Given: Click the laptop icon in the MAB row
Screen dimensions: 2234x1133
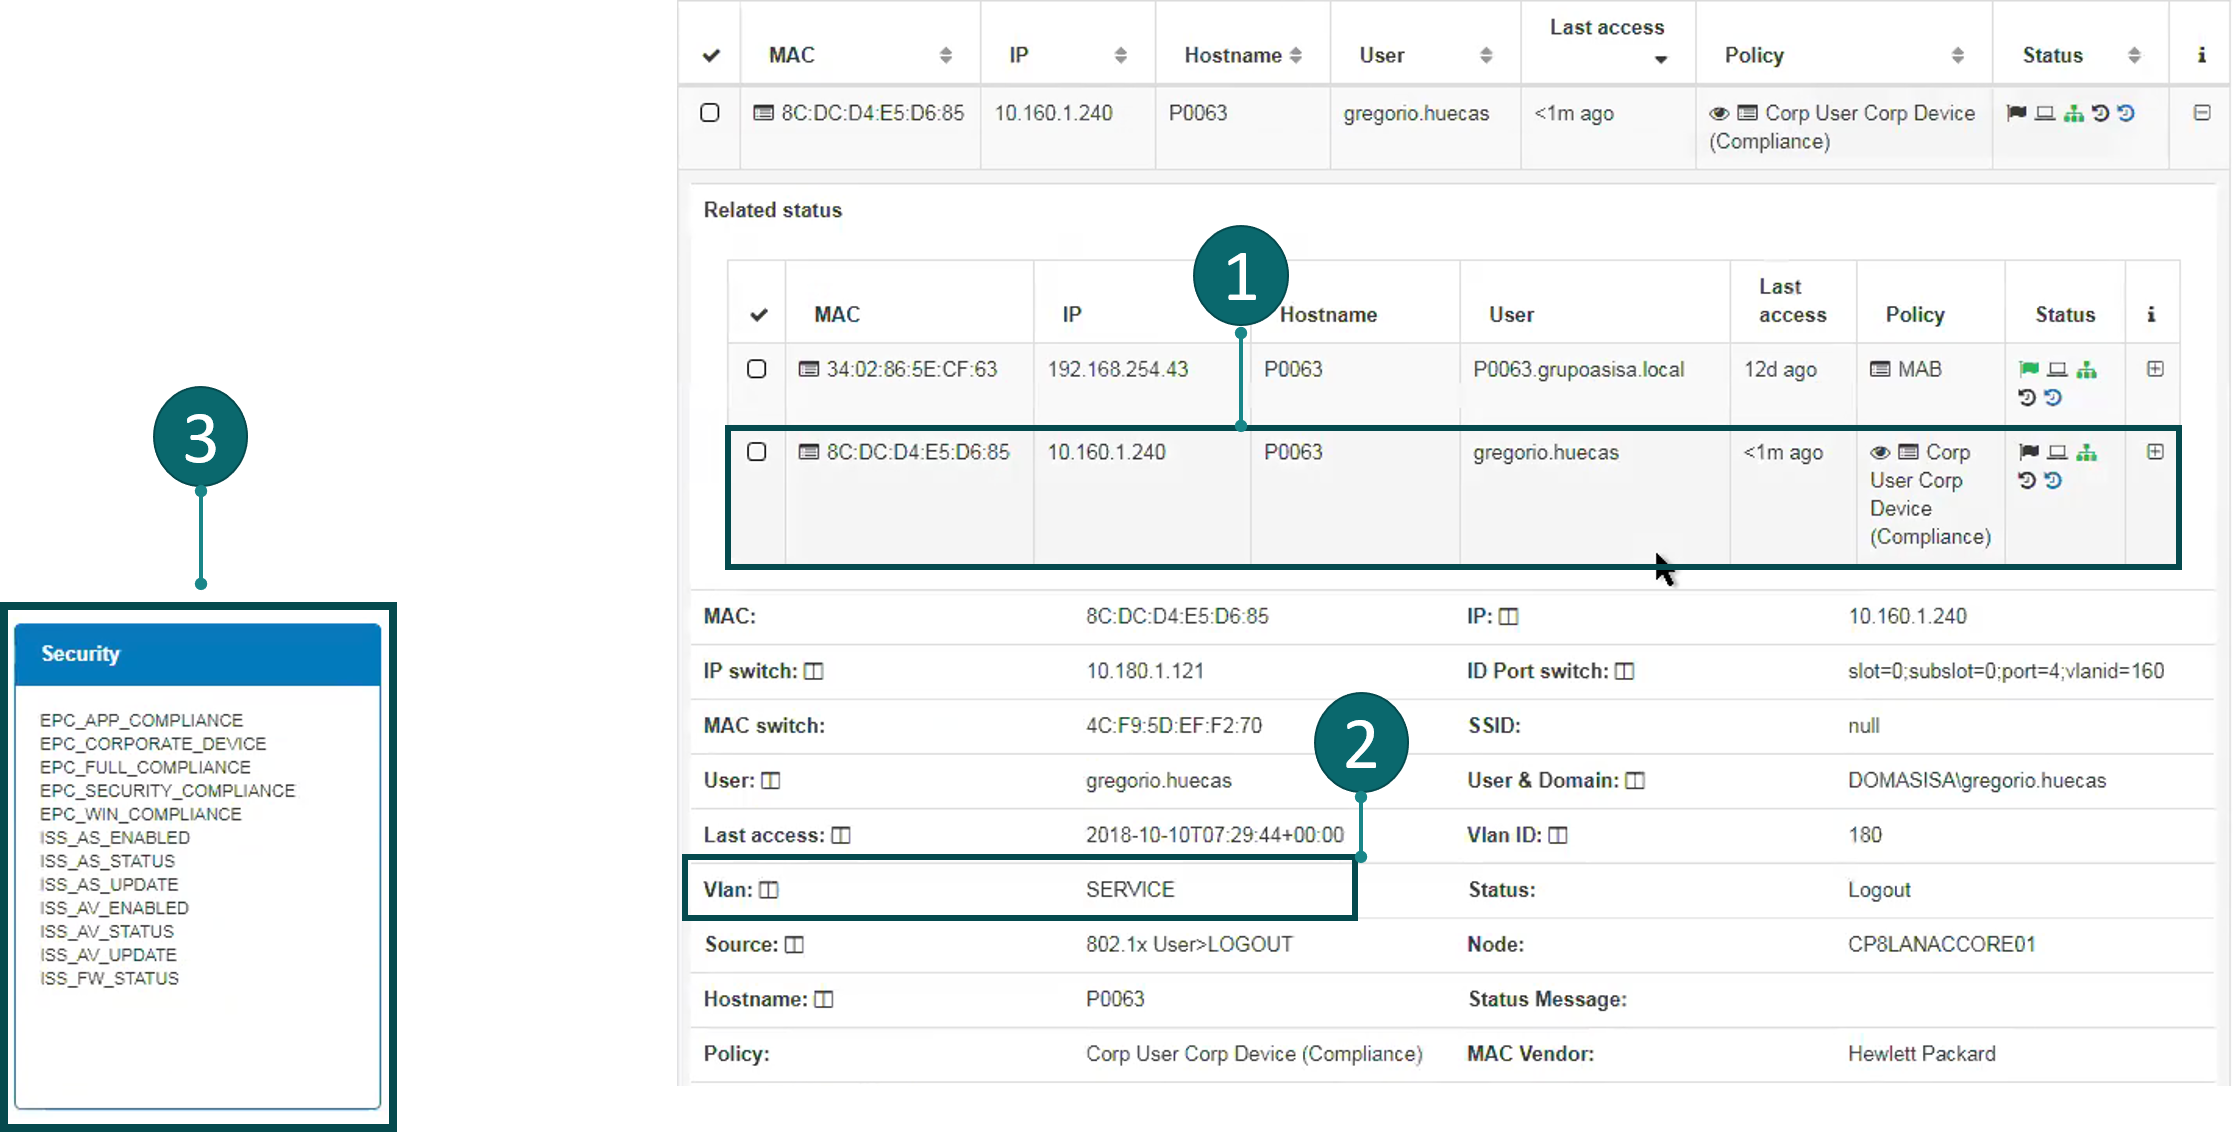Looking at the screenshot, I should click(2057, 370).
